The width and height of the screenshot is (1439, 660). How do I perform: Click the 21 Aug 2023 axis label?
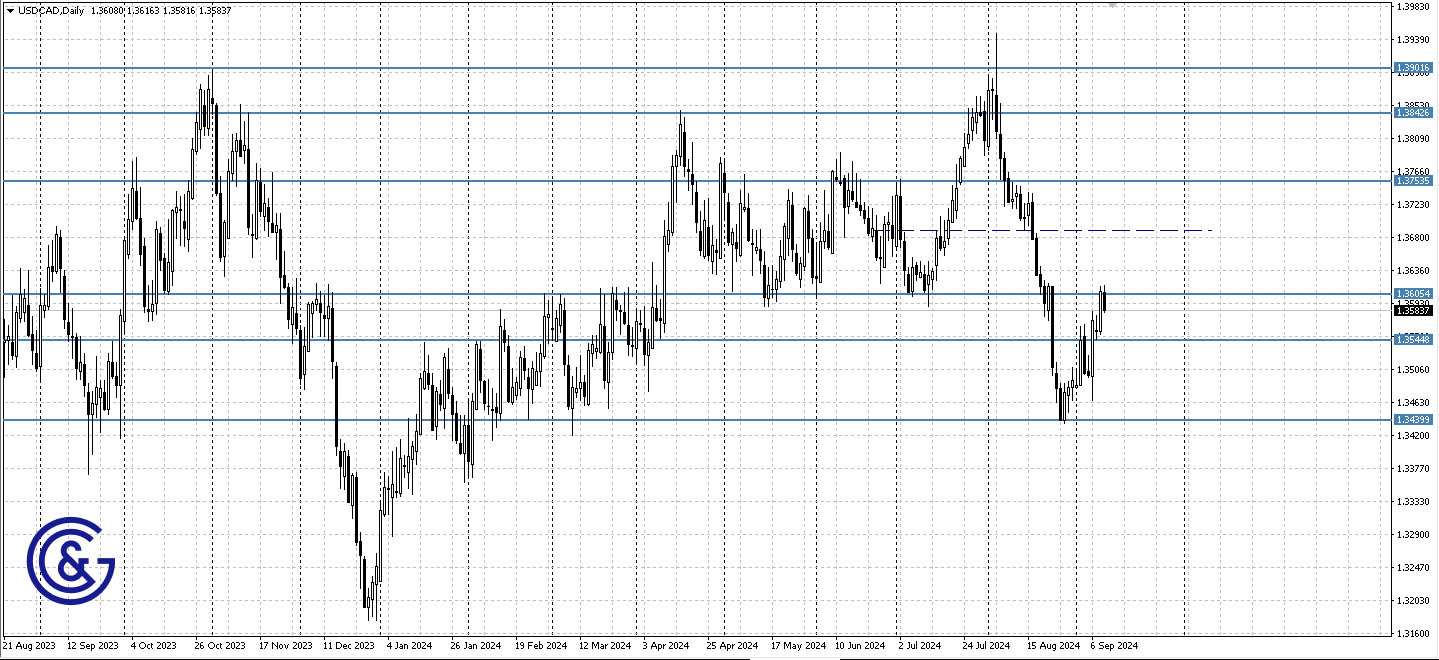click(29, 646)
